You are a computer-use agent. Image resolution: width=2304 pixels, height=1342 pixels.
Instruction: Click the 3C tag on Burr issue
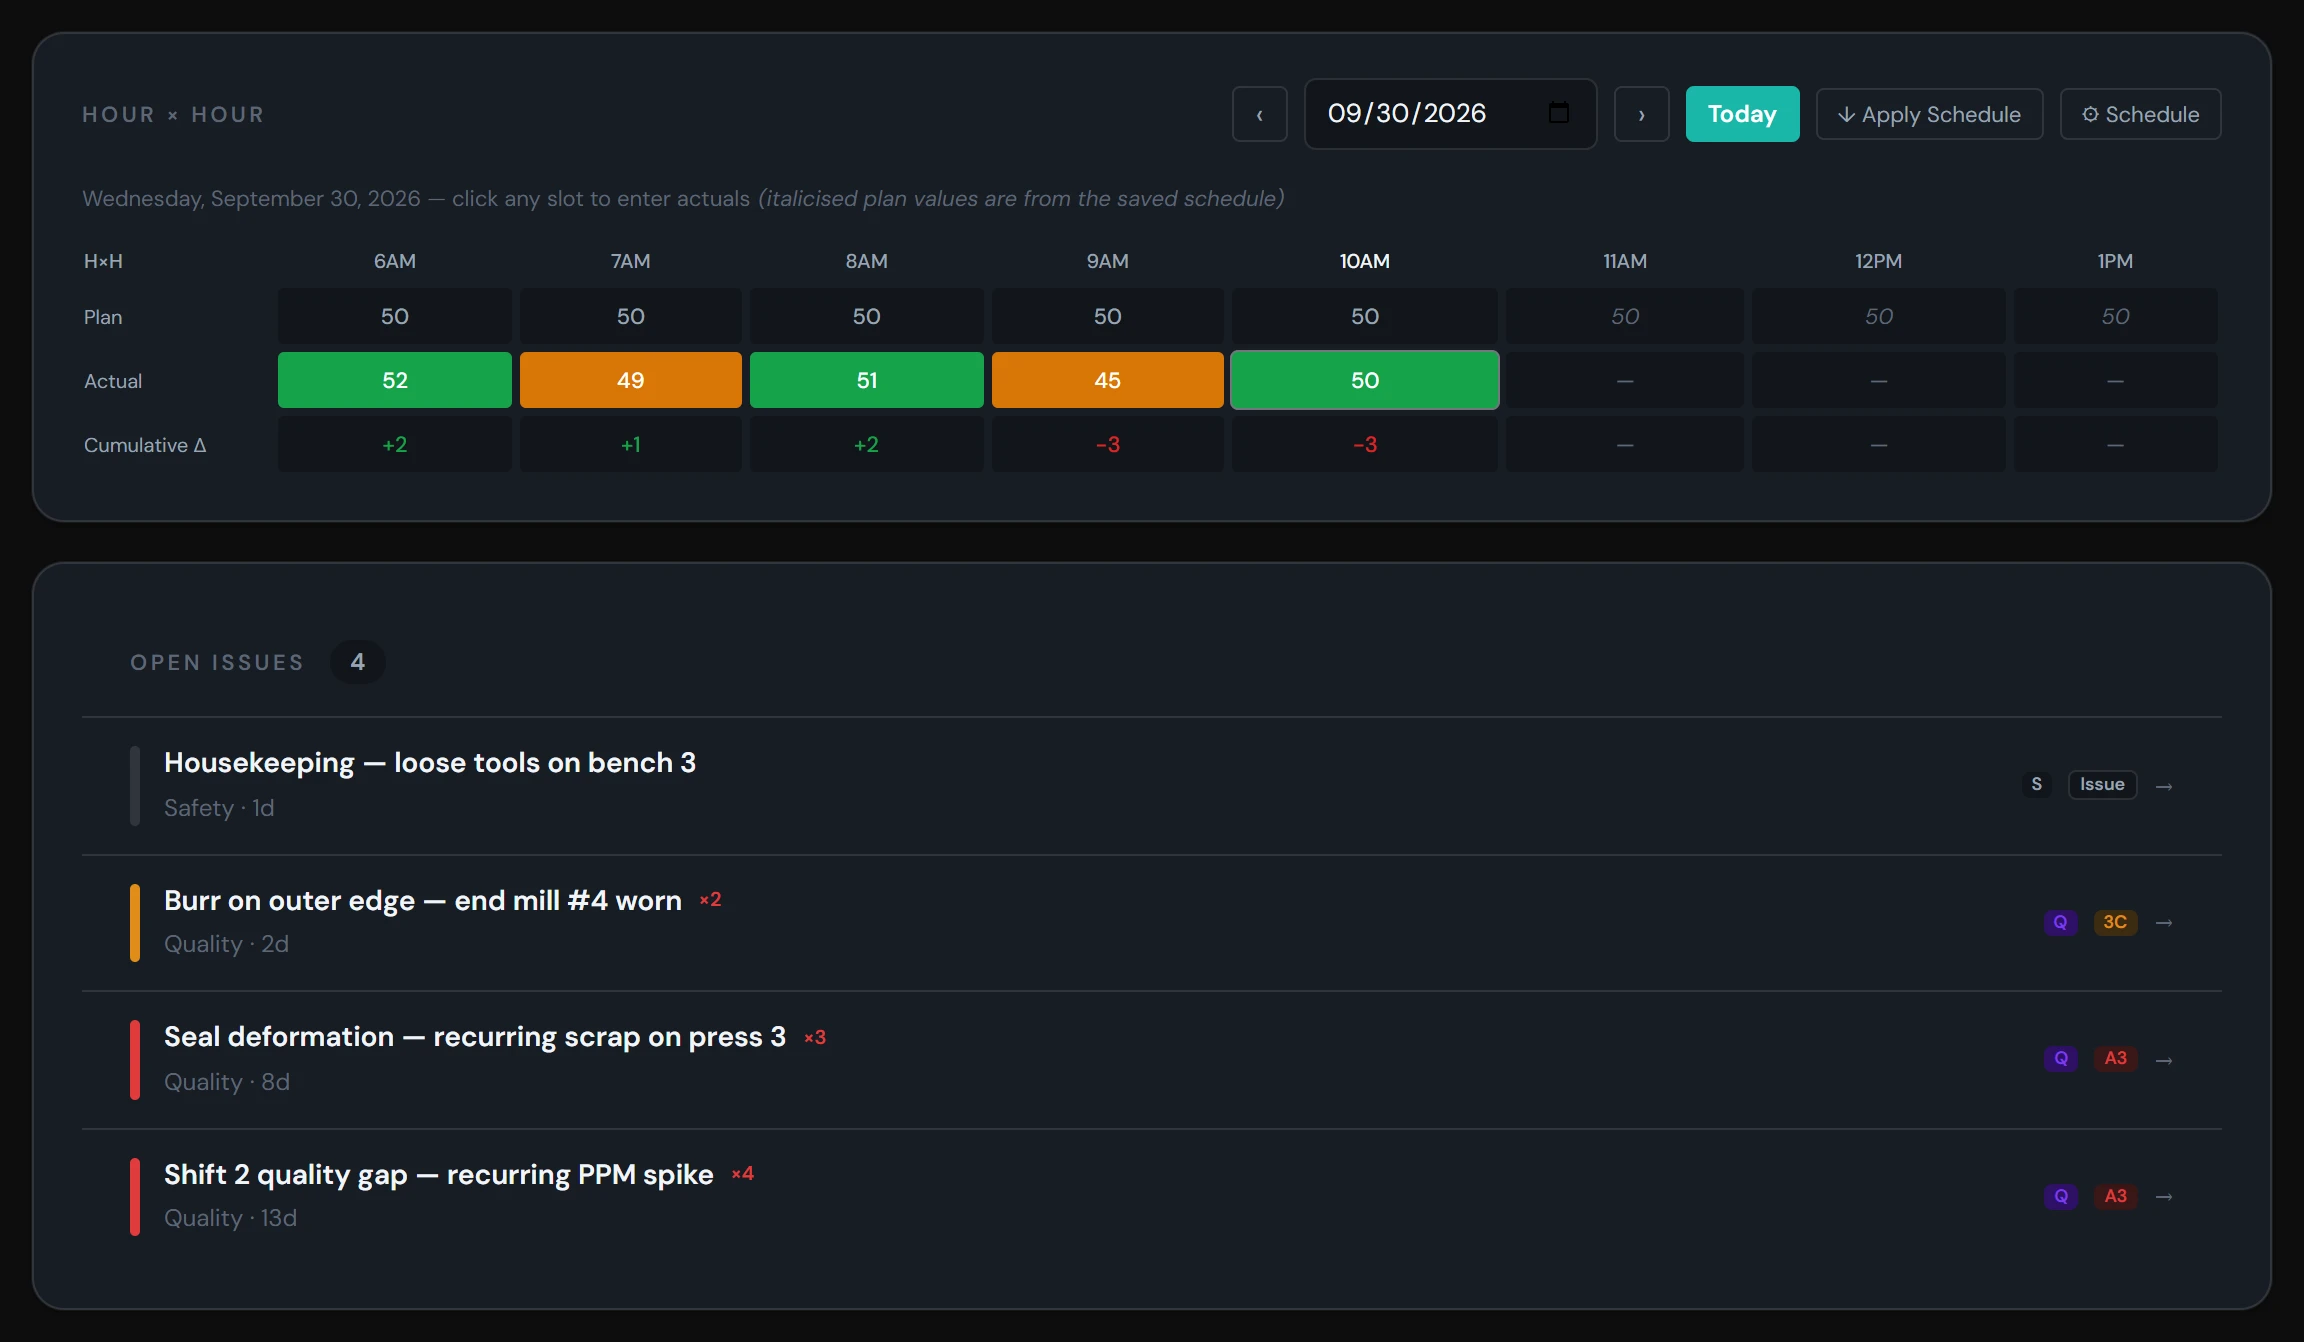[2115, 922]
